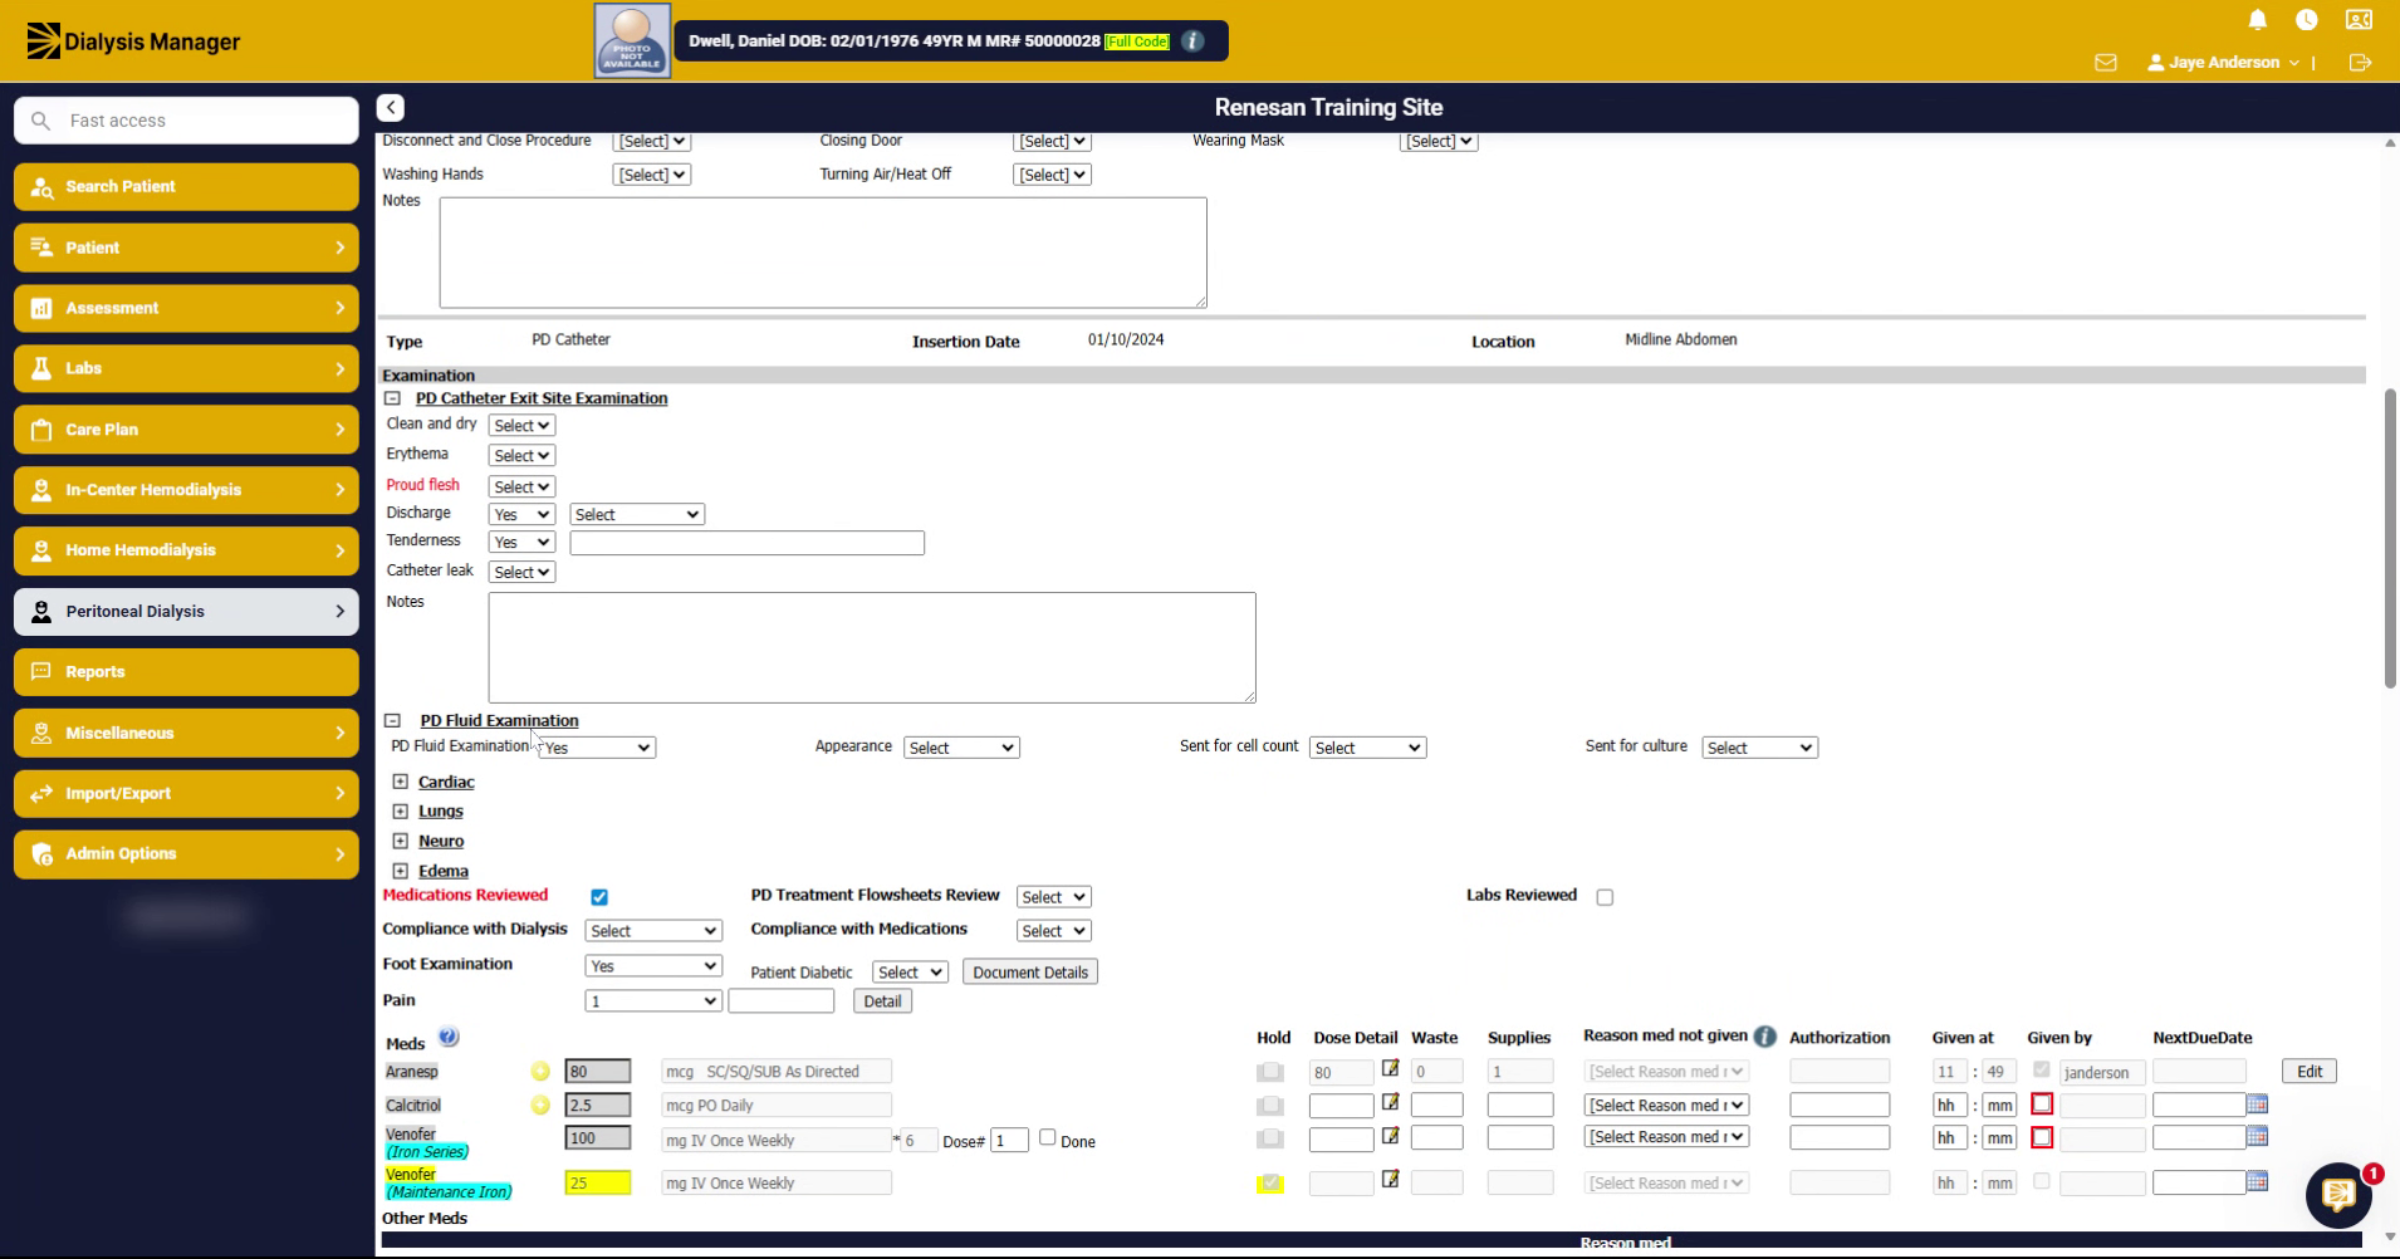Check the red Calcitriol Given by box
Image resolution: width=2400 pixels, height=1259 pixels.
point(2042,1104)
